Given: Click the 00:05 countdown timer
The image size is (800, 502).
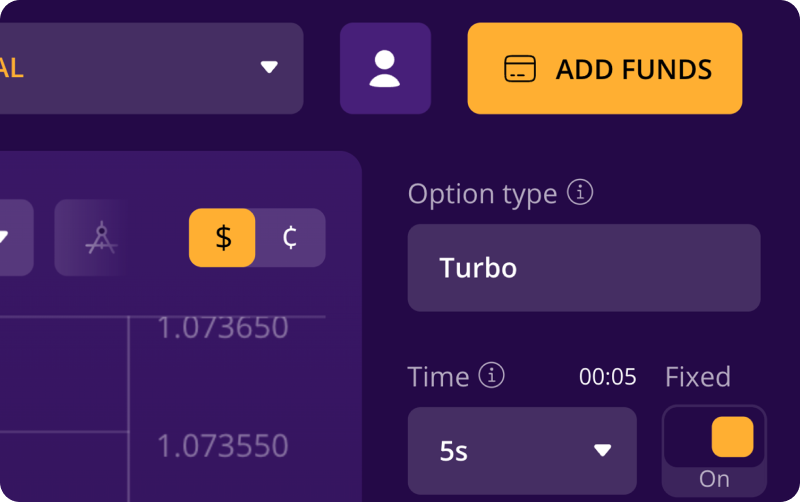Looking at the screenshot, I should pyautogui.click(x=608, y=377).
